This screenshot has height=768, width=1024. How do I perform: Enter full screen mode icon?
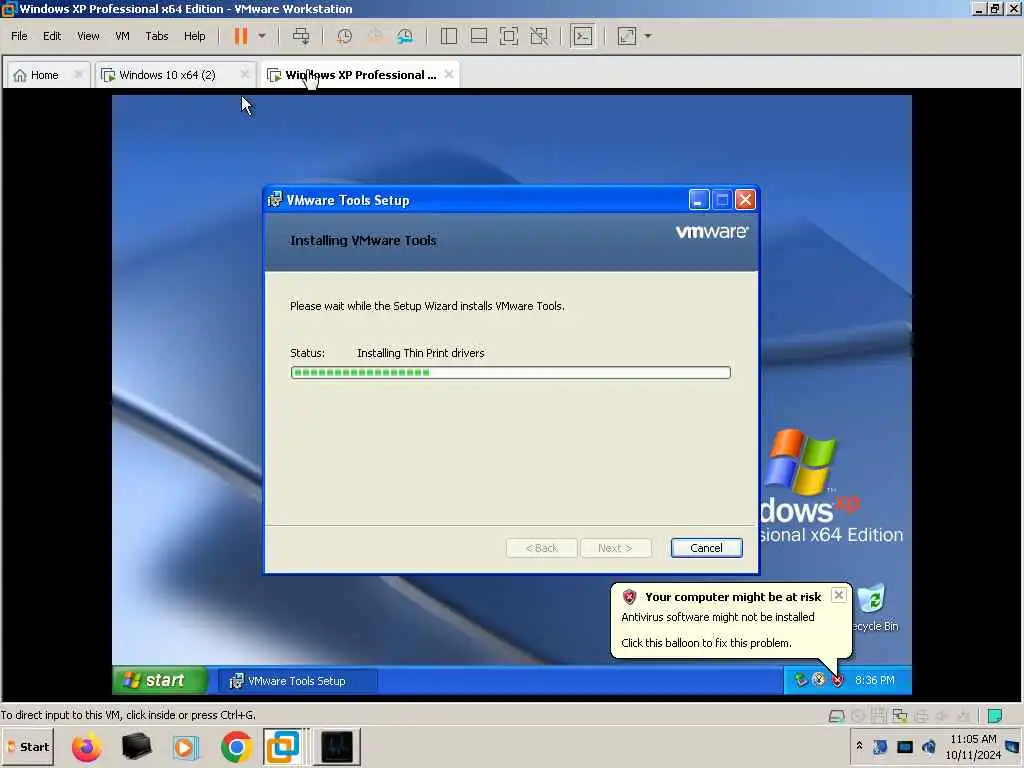tap(509, 36)
